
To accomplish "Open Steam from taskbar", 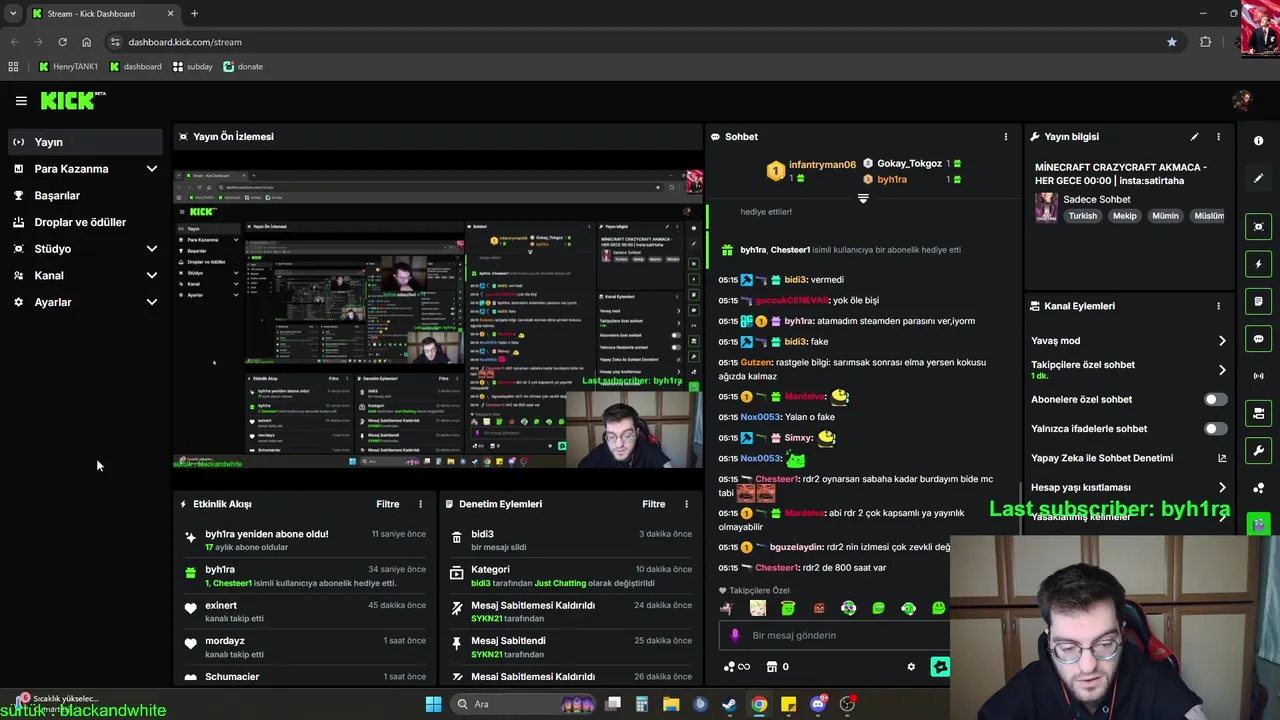I will pyautogui.click(x=730, y=704).
